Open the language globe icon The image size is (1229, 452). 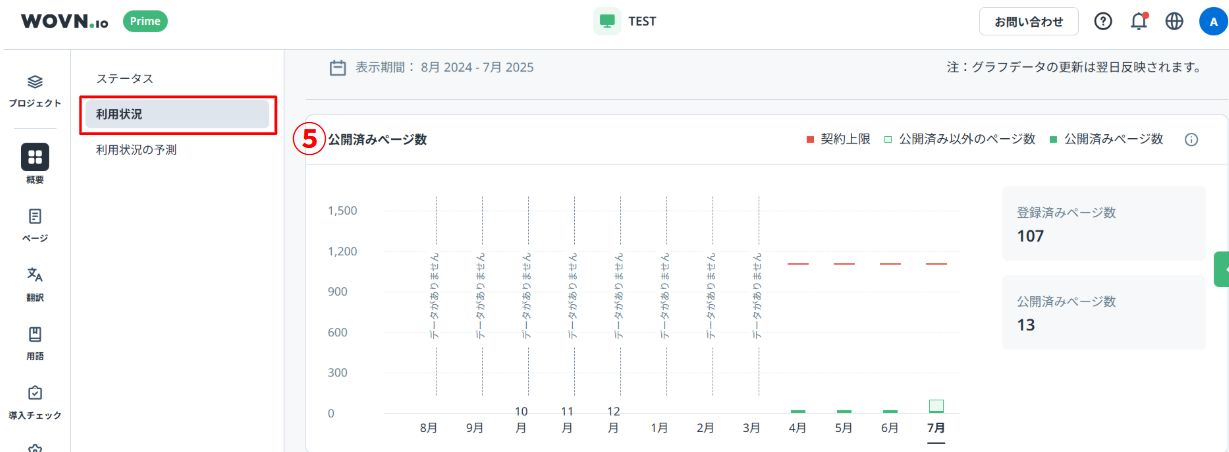1174,21
